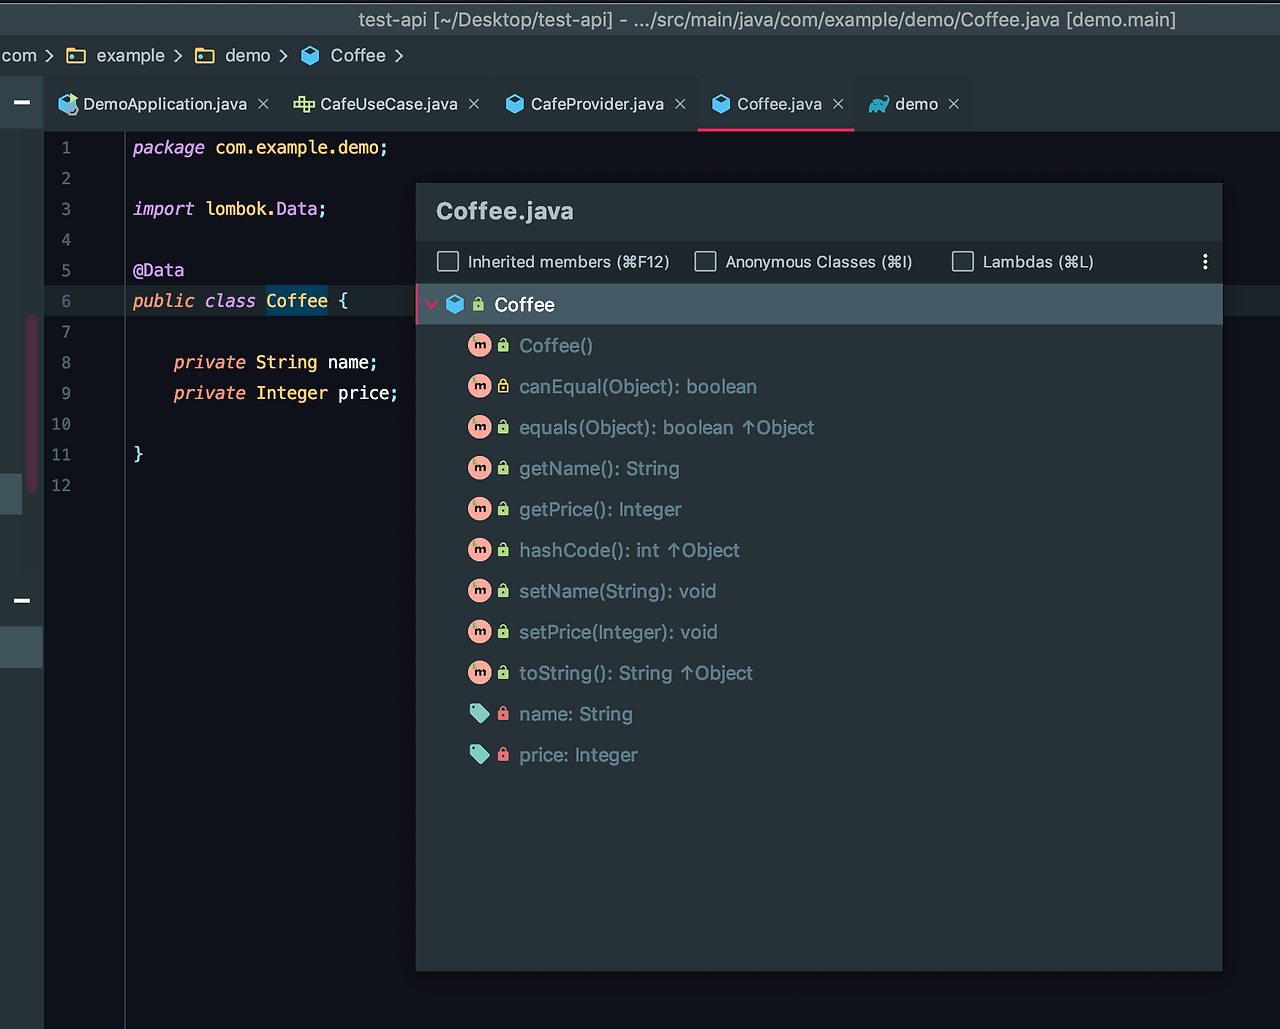Open the structure popup three-dot options menu

point(1205,262)
